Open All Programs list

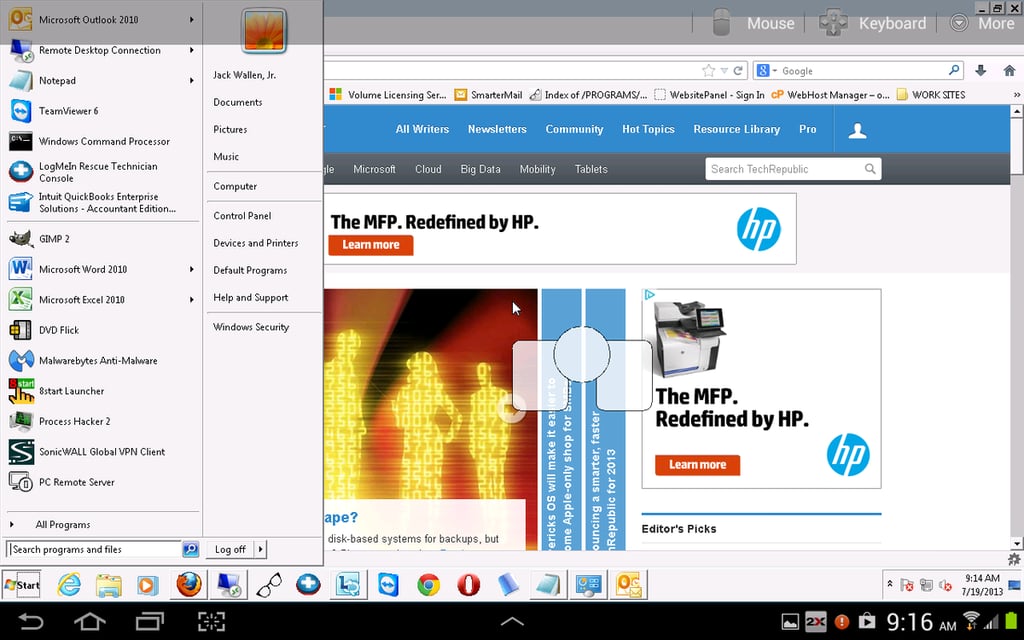(63, 524)
